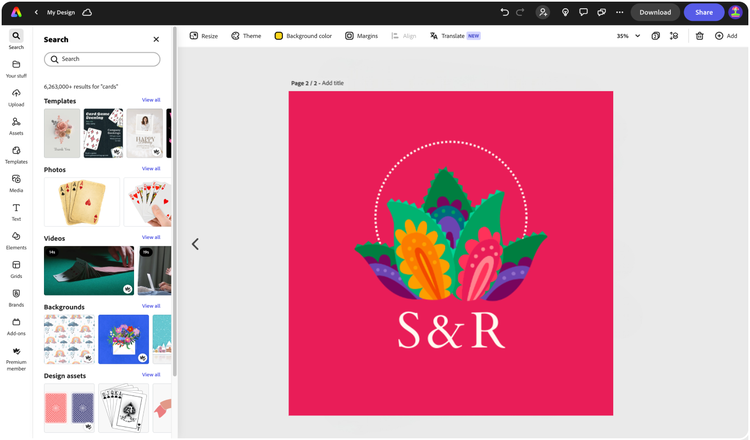Go to the previous page with the left chevron

click(x=195, y=244)
